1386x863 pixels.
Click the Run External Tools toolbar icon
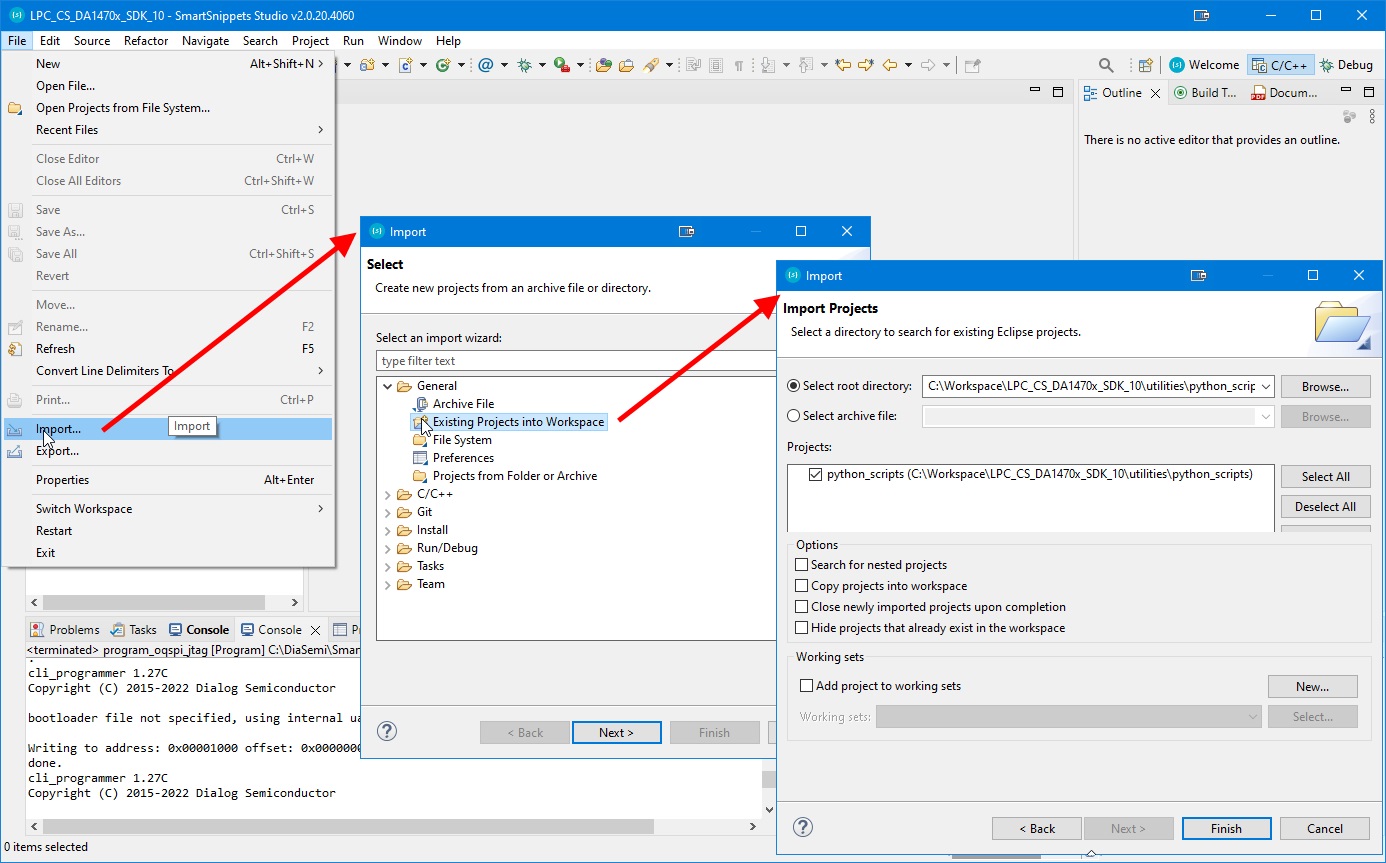tap(562, 65)
